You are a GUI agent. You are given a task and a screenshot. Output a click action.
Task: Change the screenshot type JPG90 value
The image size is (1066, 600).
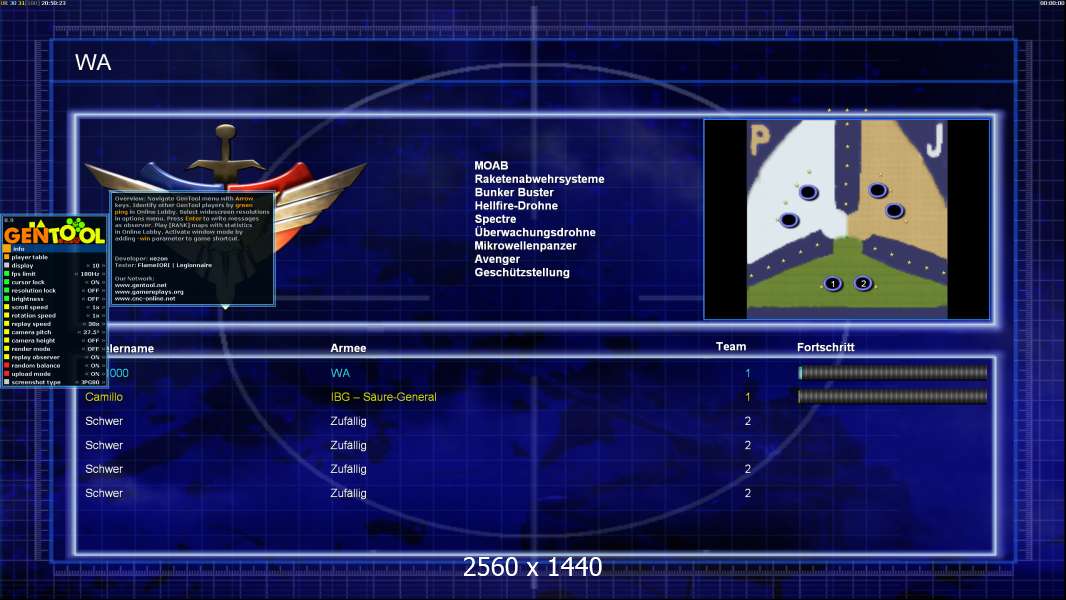pyautogui.click(x=90, y=382)
